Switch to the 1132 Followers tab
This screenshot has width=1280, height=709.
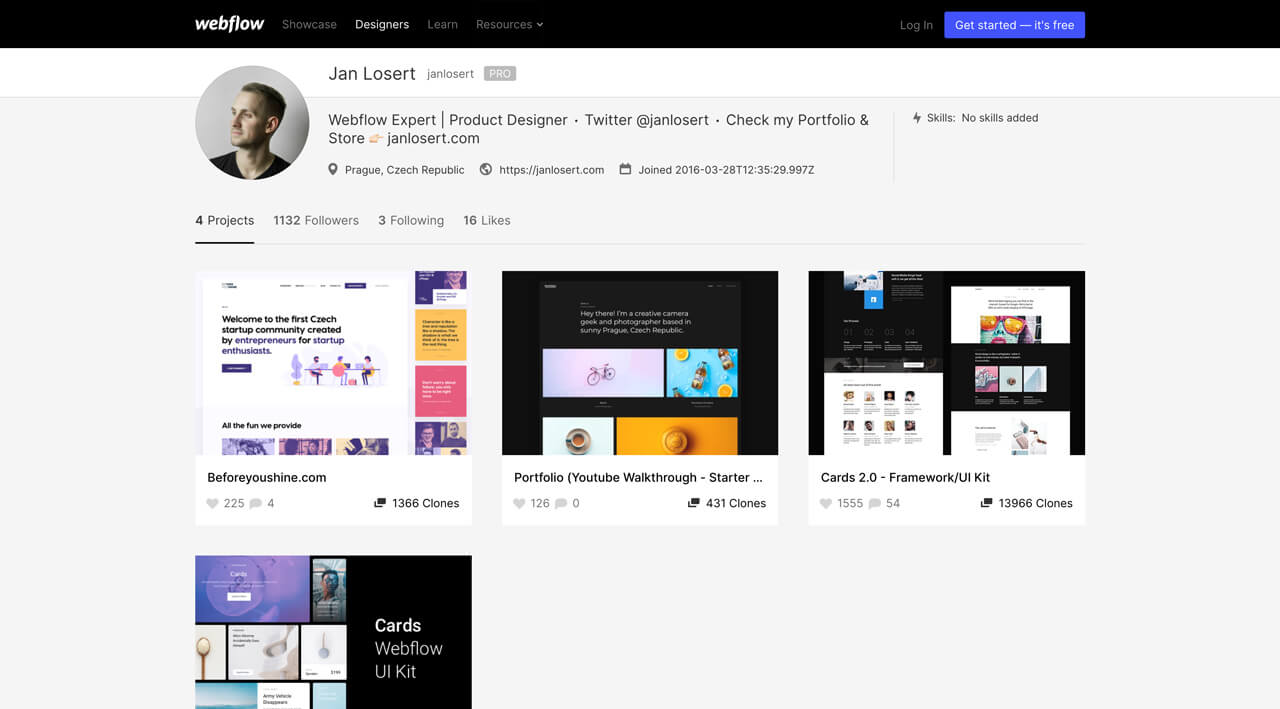click(316, 220)
